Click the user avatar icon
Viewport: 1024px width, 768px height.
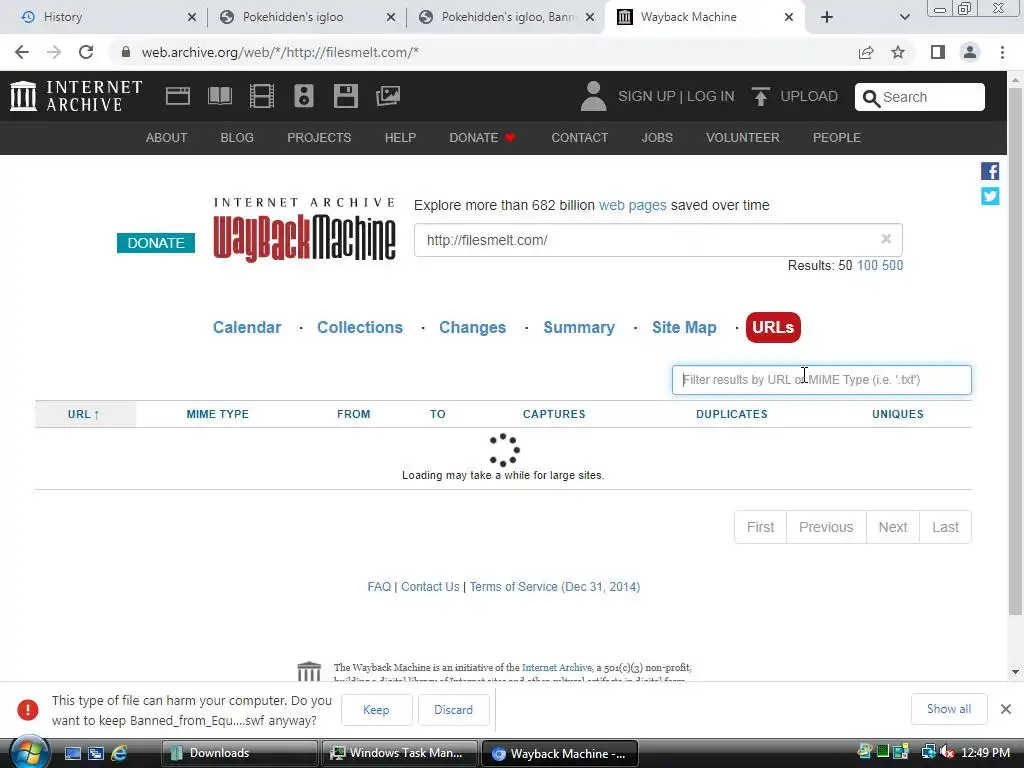(593, 96)
